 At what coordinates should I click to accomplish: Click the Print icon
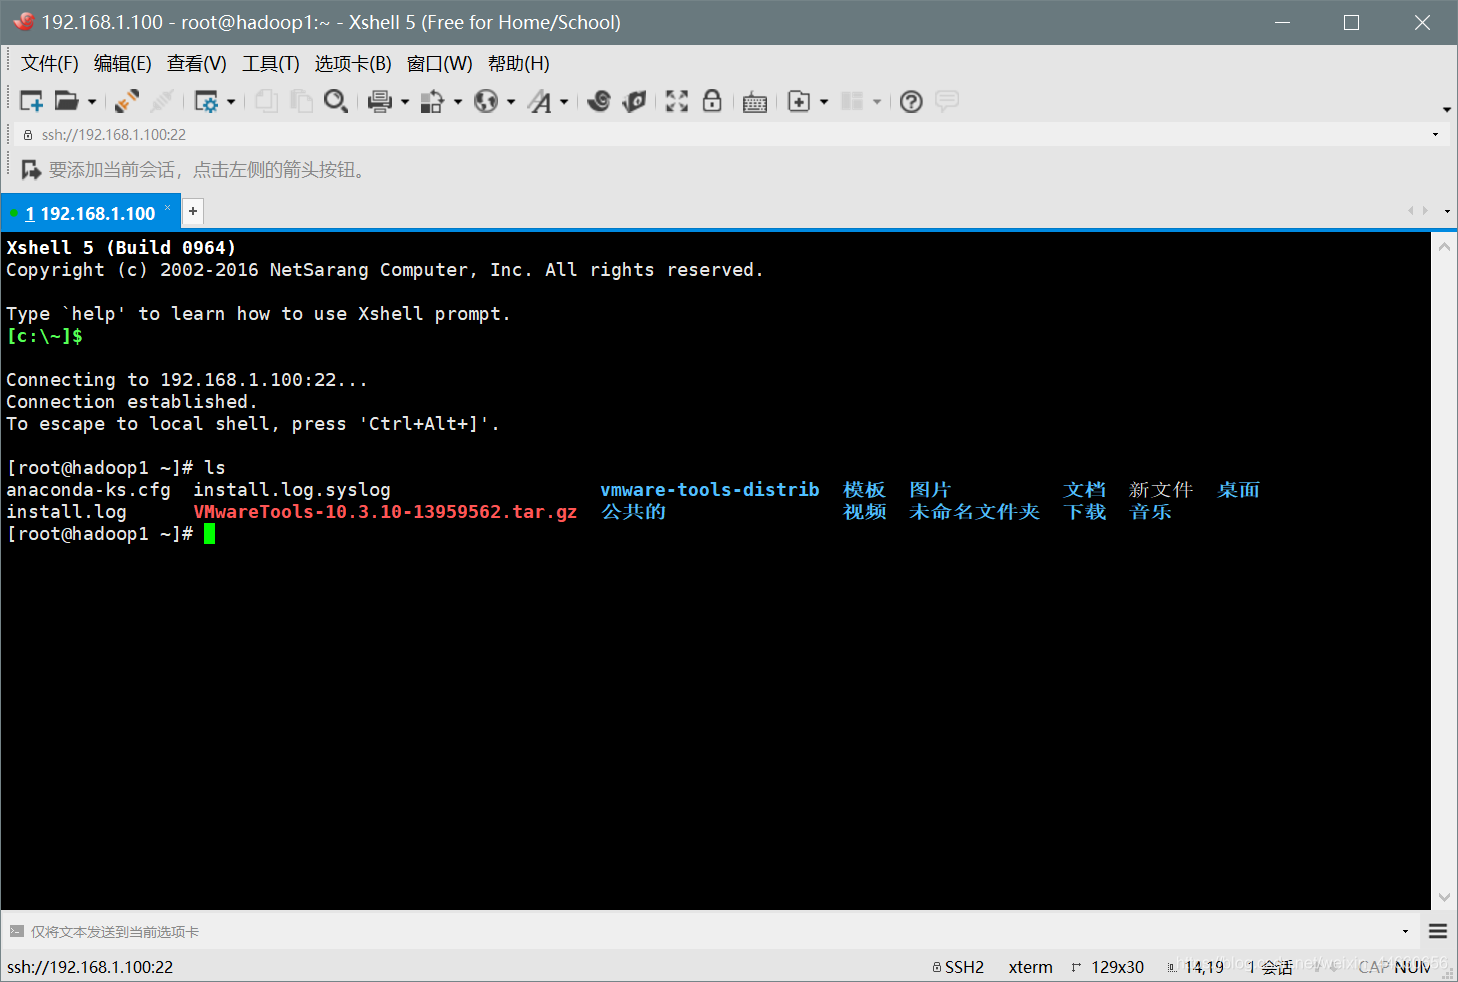tap(380, 101)
